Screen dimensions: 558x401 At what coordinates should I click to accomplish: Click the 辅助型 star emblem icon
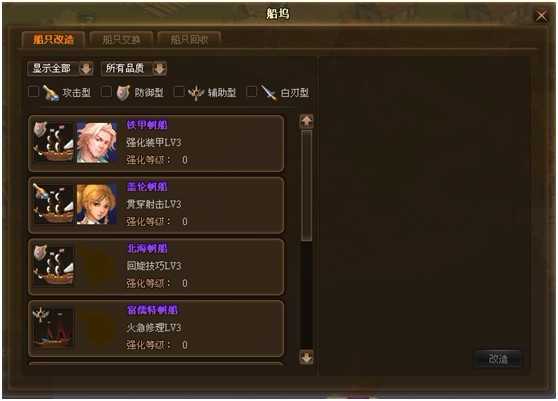point(196,93)
